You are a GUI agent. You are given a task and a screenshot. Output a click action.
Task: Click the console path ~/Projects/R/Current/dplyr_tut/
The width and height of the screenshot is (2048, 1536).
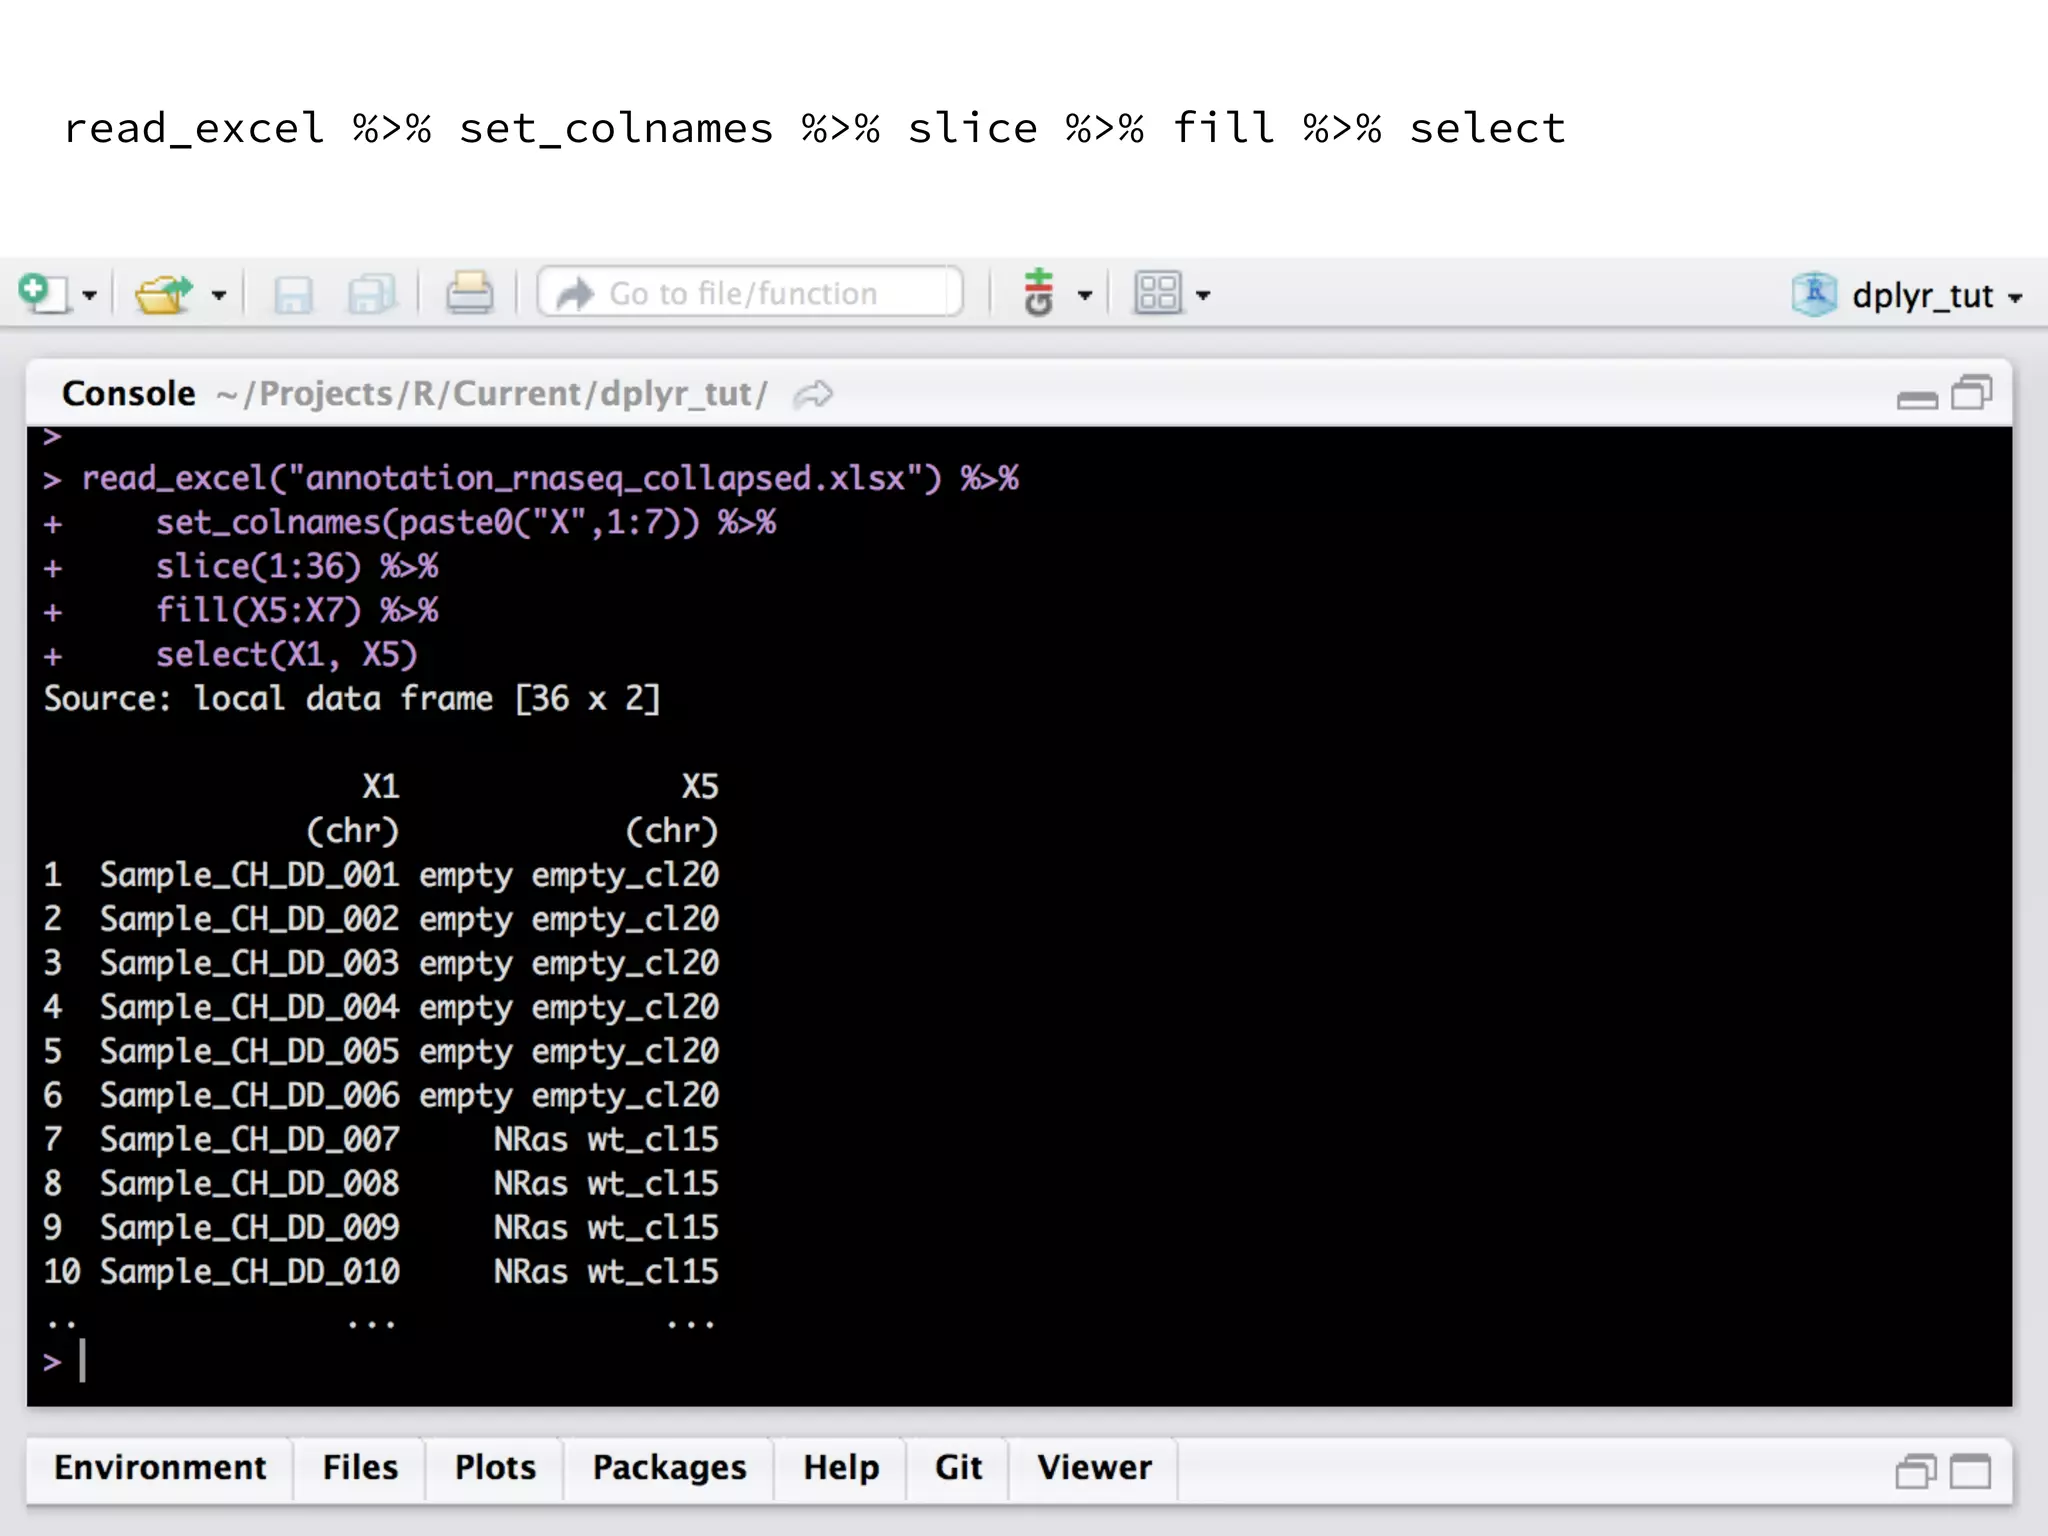click(491, 394)
